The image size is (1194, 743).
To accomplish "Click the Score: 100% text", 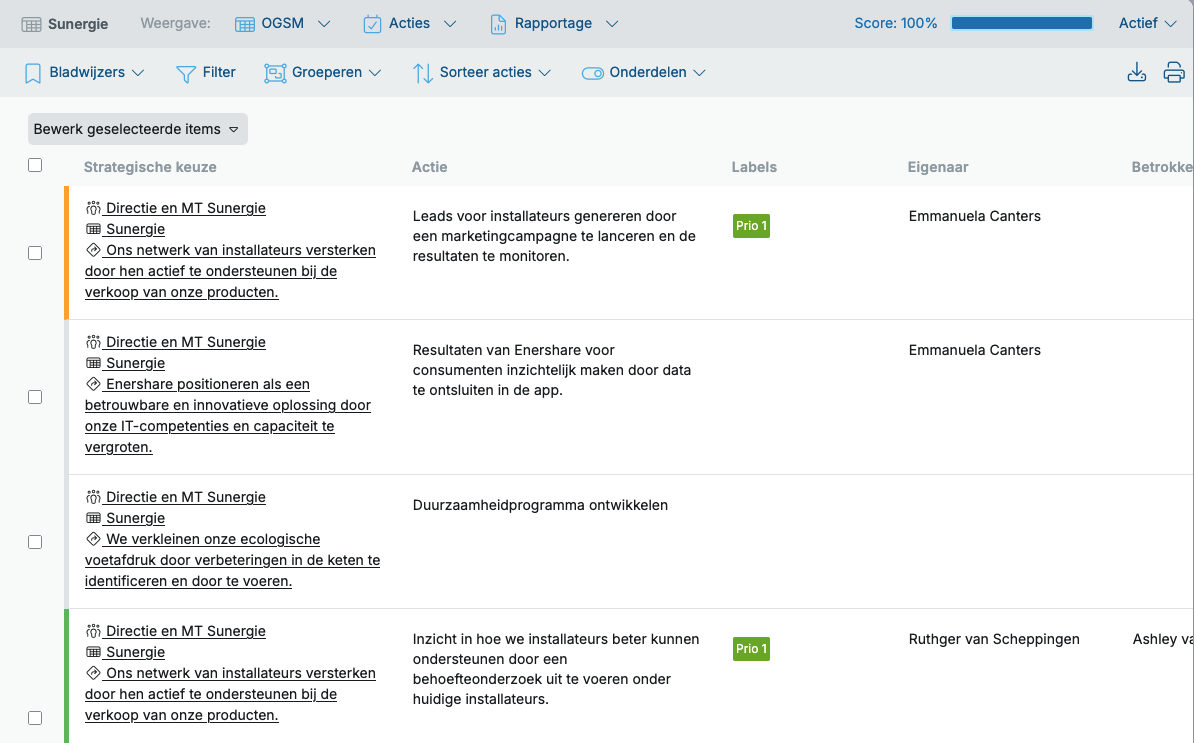I will (x=896, y=24).
